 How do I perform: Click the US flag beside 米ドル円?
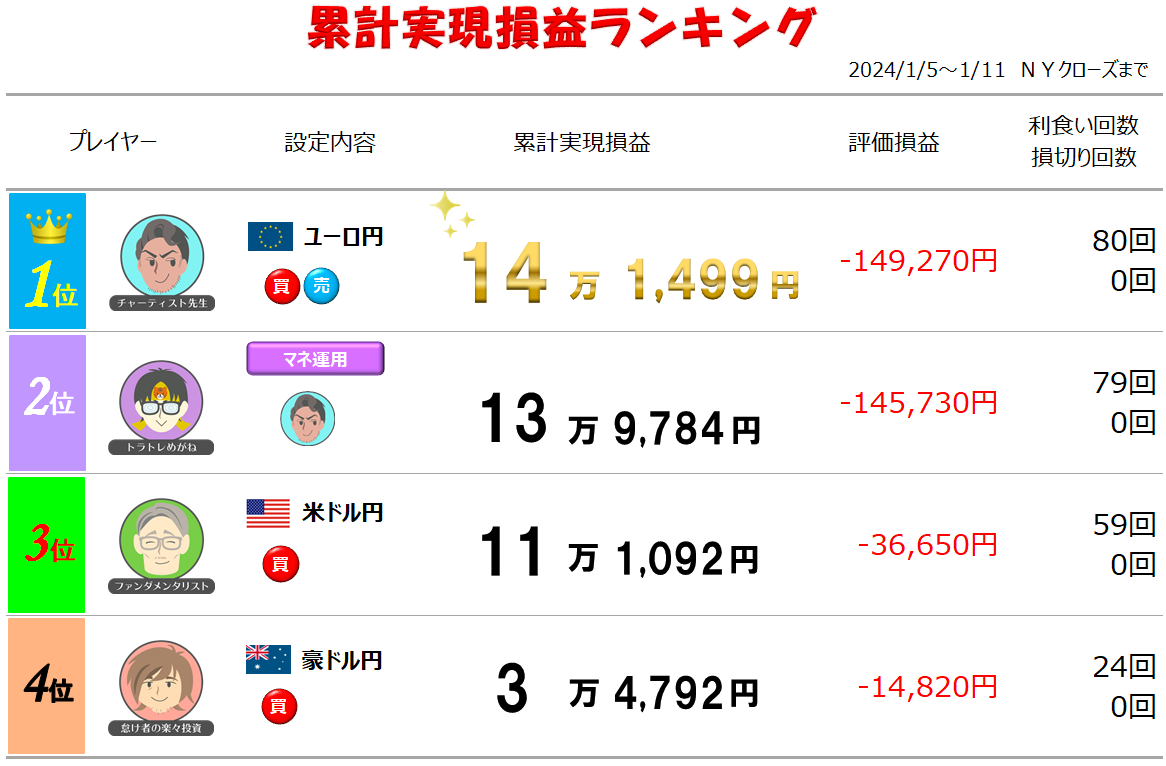point(268,513)
